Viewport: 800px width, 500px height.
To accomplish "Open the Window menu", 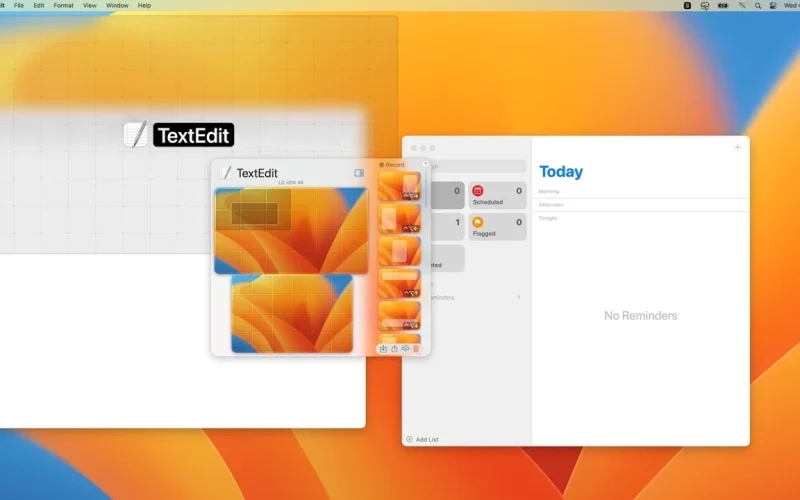I will [x=117, y=5].
